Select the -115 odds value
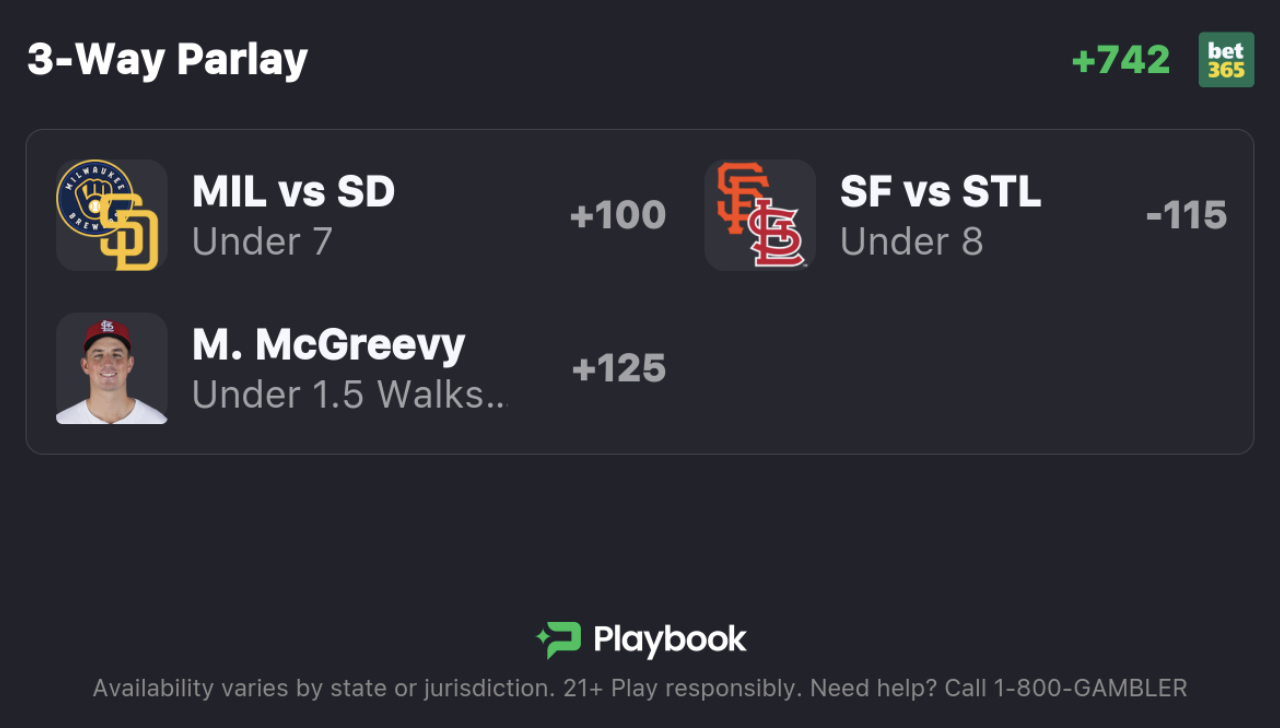The height and width of the screenshot is (728, 1280). [x=1186, y=215]
